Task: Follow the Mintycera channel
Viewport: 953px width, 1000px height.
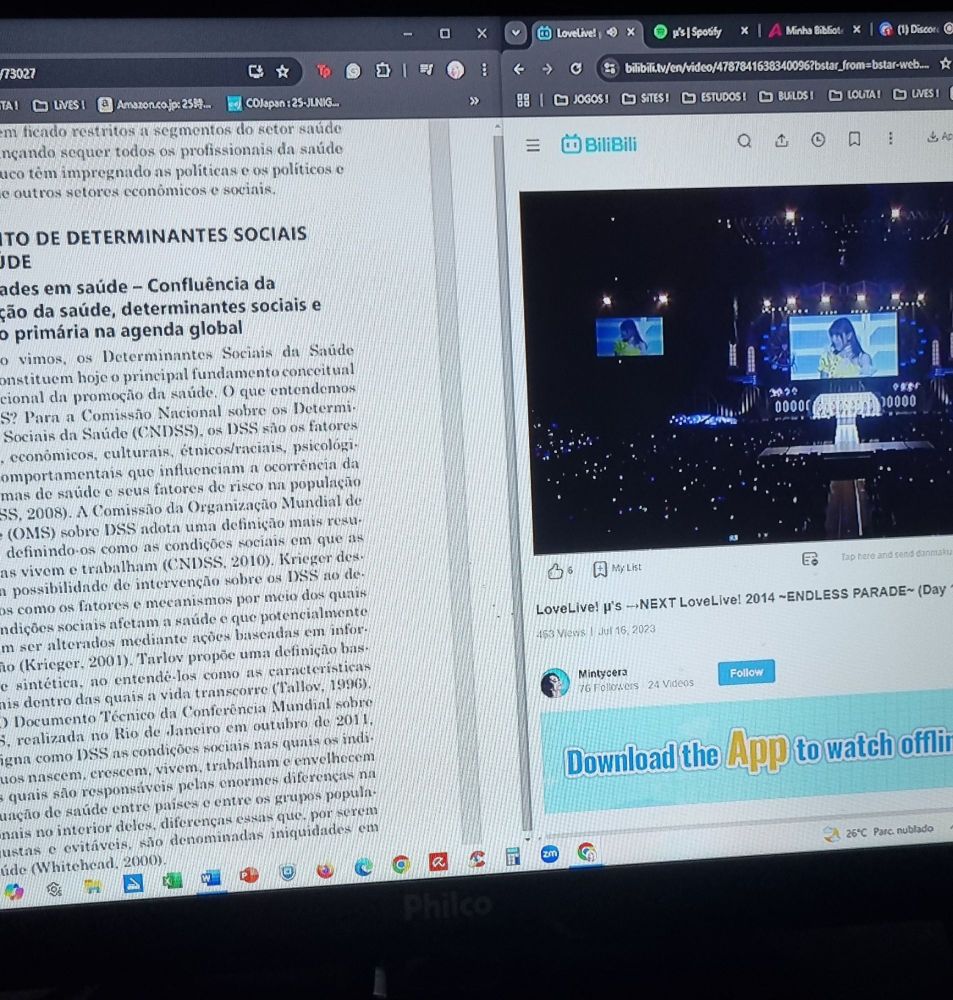Action: coord(746,672)
